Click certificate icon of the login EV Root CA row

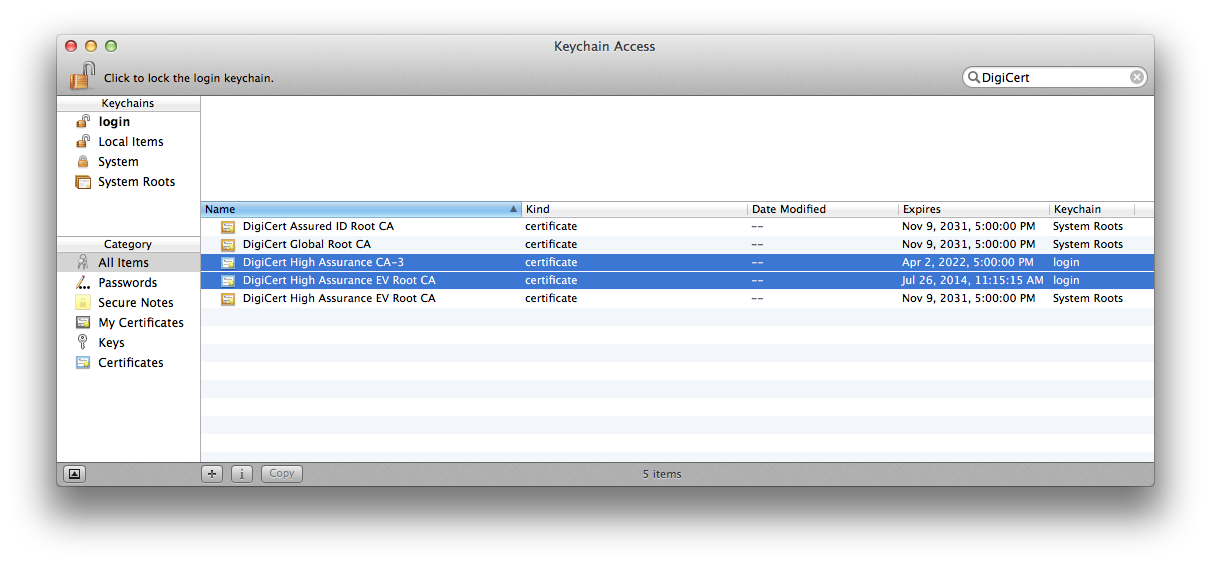pos(228,281)
